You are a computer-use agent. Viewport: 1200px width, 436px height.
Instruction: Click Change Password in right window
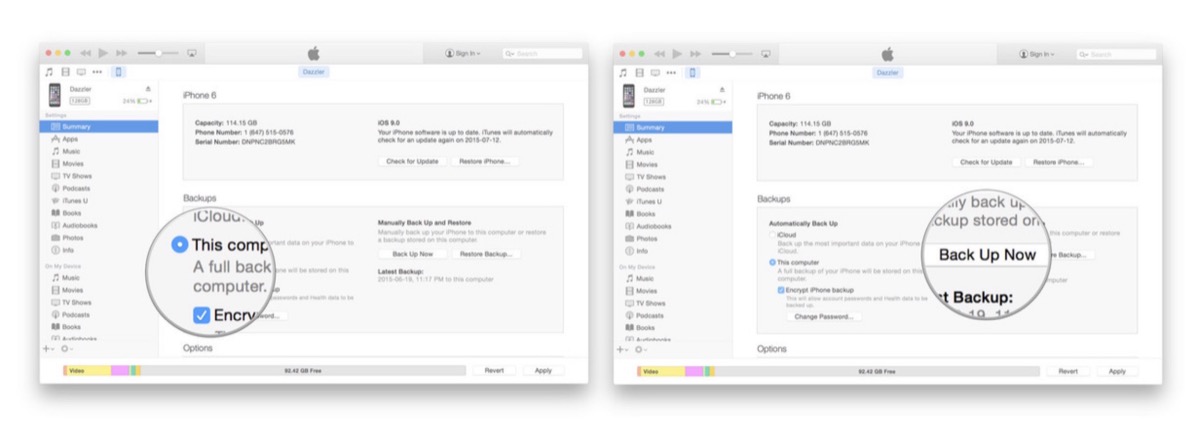coord(824,316)
